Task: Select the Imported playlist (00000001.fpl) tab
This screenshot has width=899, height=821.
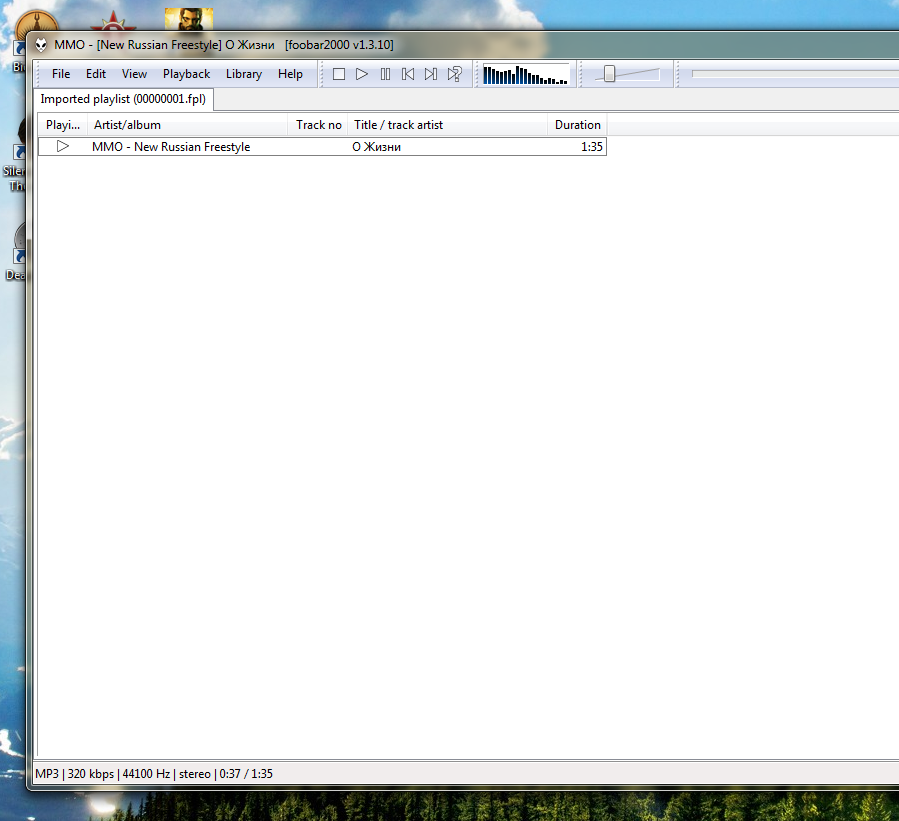Action: pyautogui.click(x=123, y=99)
